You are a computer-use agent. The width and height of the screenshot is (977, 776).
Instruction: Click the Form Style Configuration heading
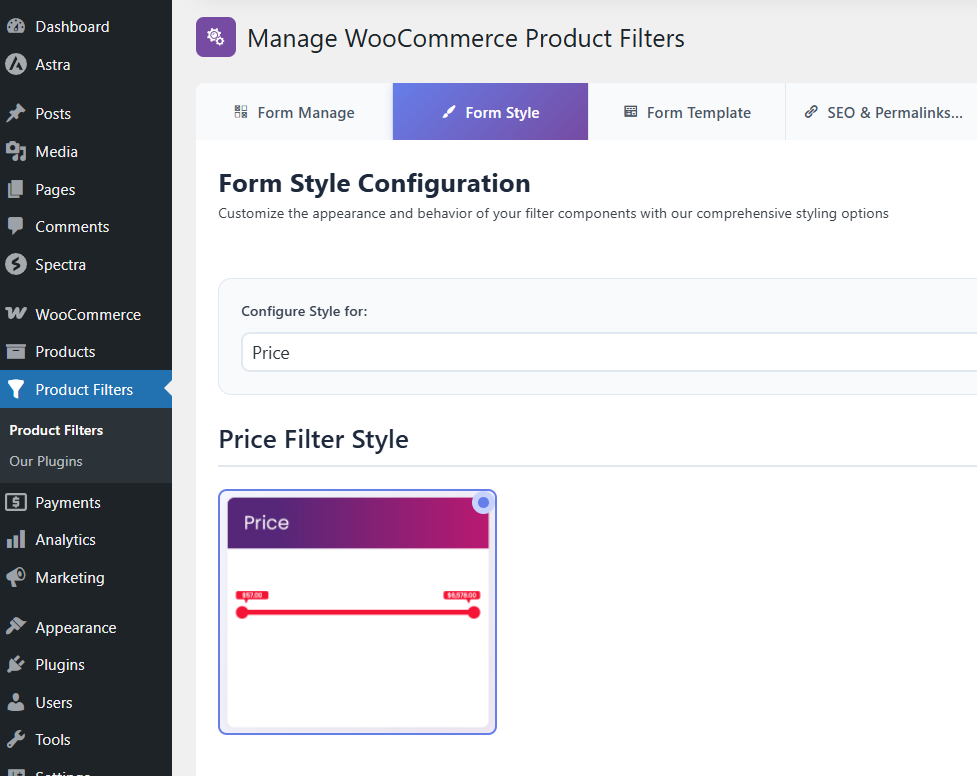pos(374,183)
